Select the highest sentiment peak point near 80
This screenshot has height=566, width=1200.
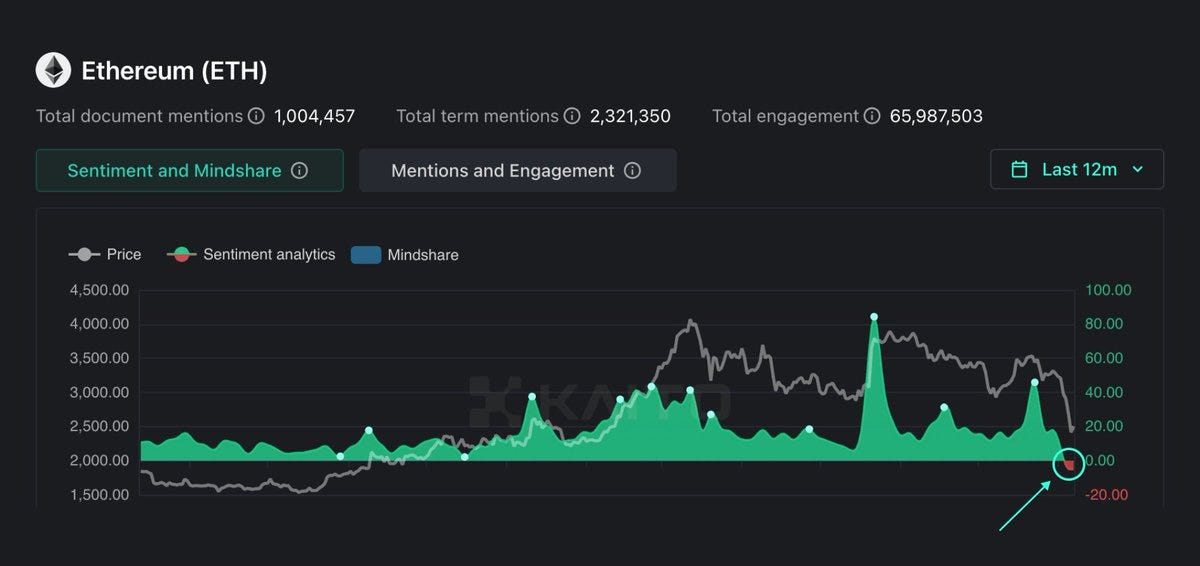(x=874, y=317)
